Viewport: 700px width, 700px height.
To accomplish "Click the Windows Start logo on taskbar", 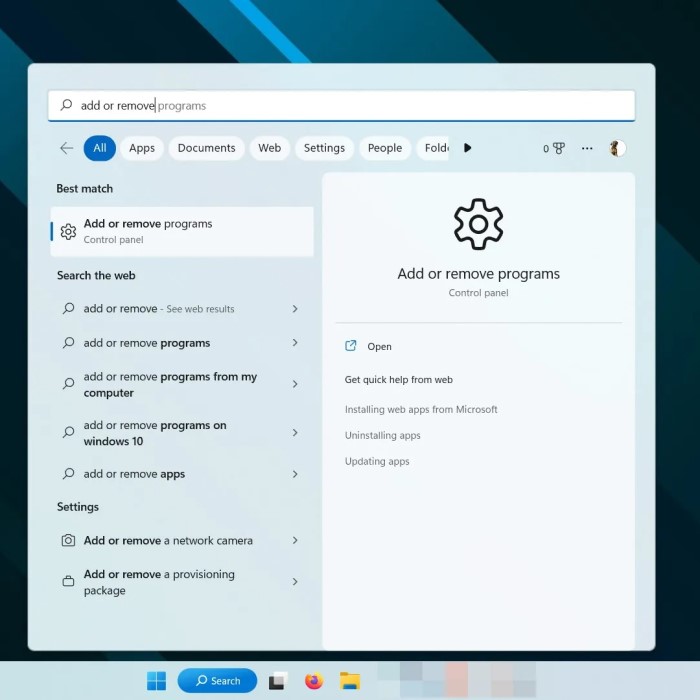I will [157, 681].
